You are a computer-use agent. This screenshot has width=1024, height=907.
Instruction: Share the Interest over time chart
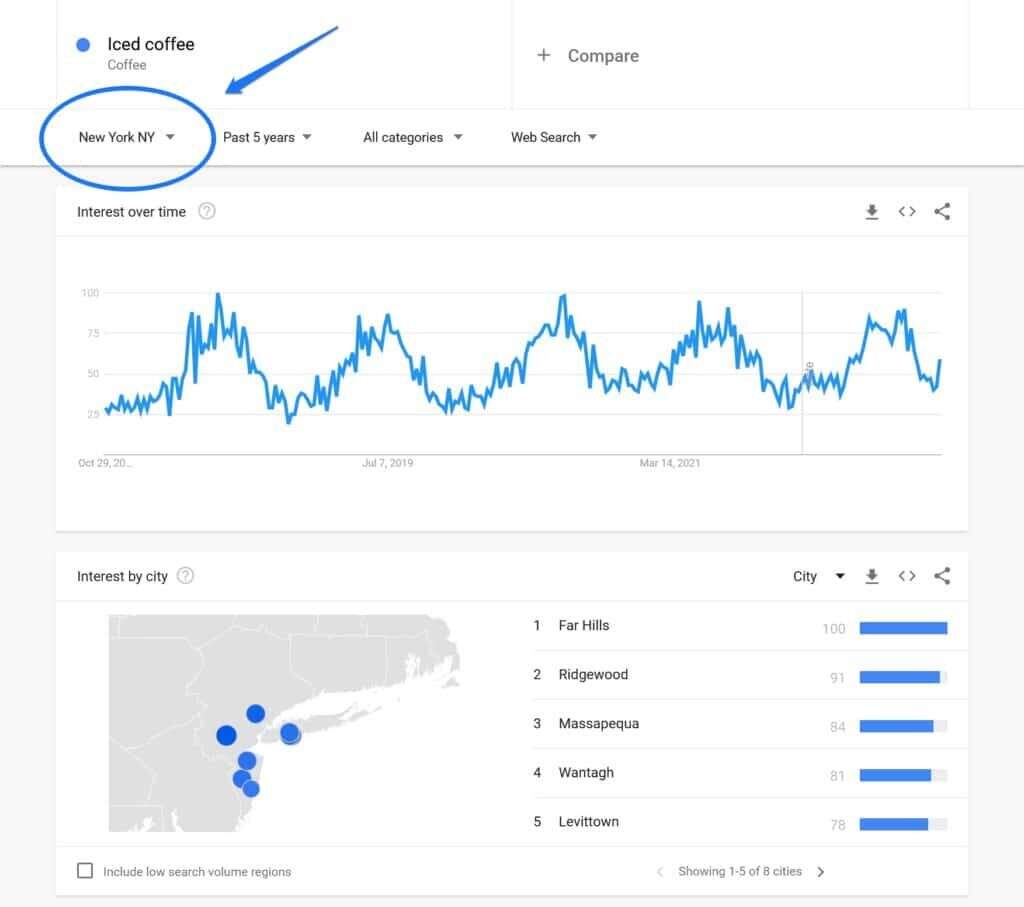[x=942, y=212]
